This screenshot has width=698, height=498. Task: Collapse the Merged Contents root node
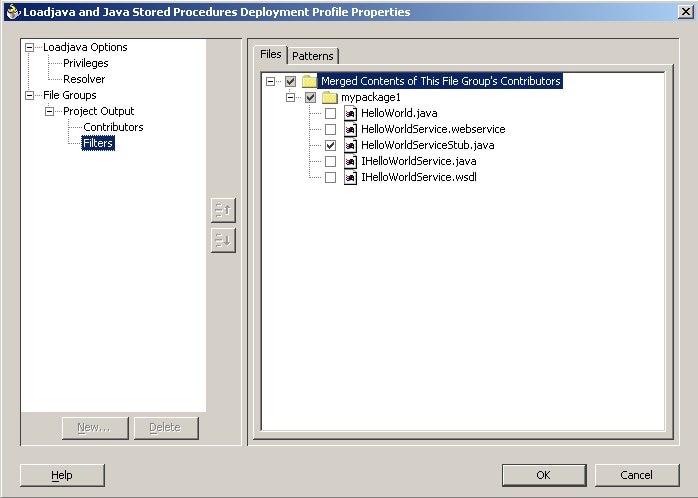click(x=270, y=81)
